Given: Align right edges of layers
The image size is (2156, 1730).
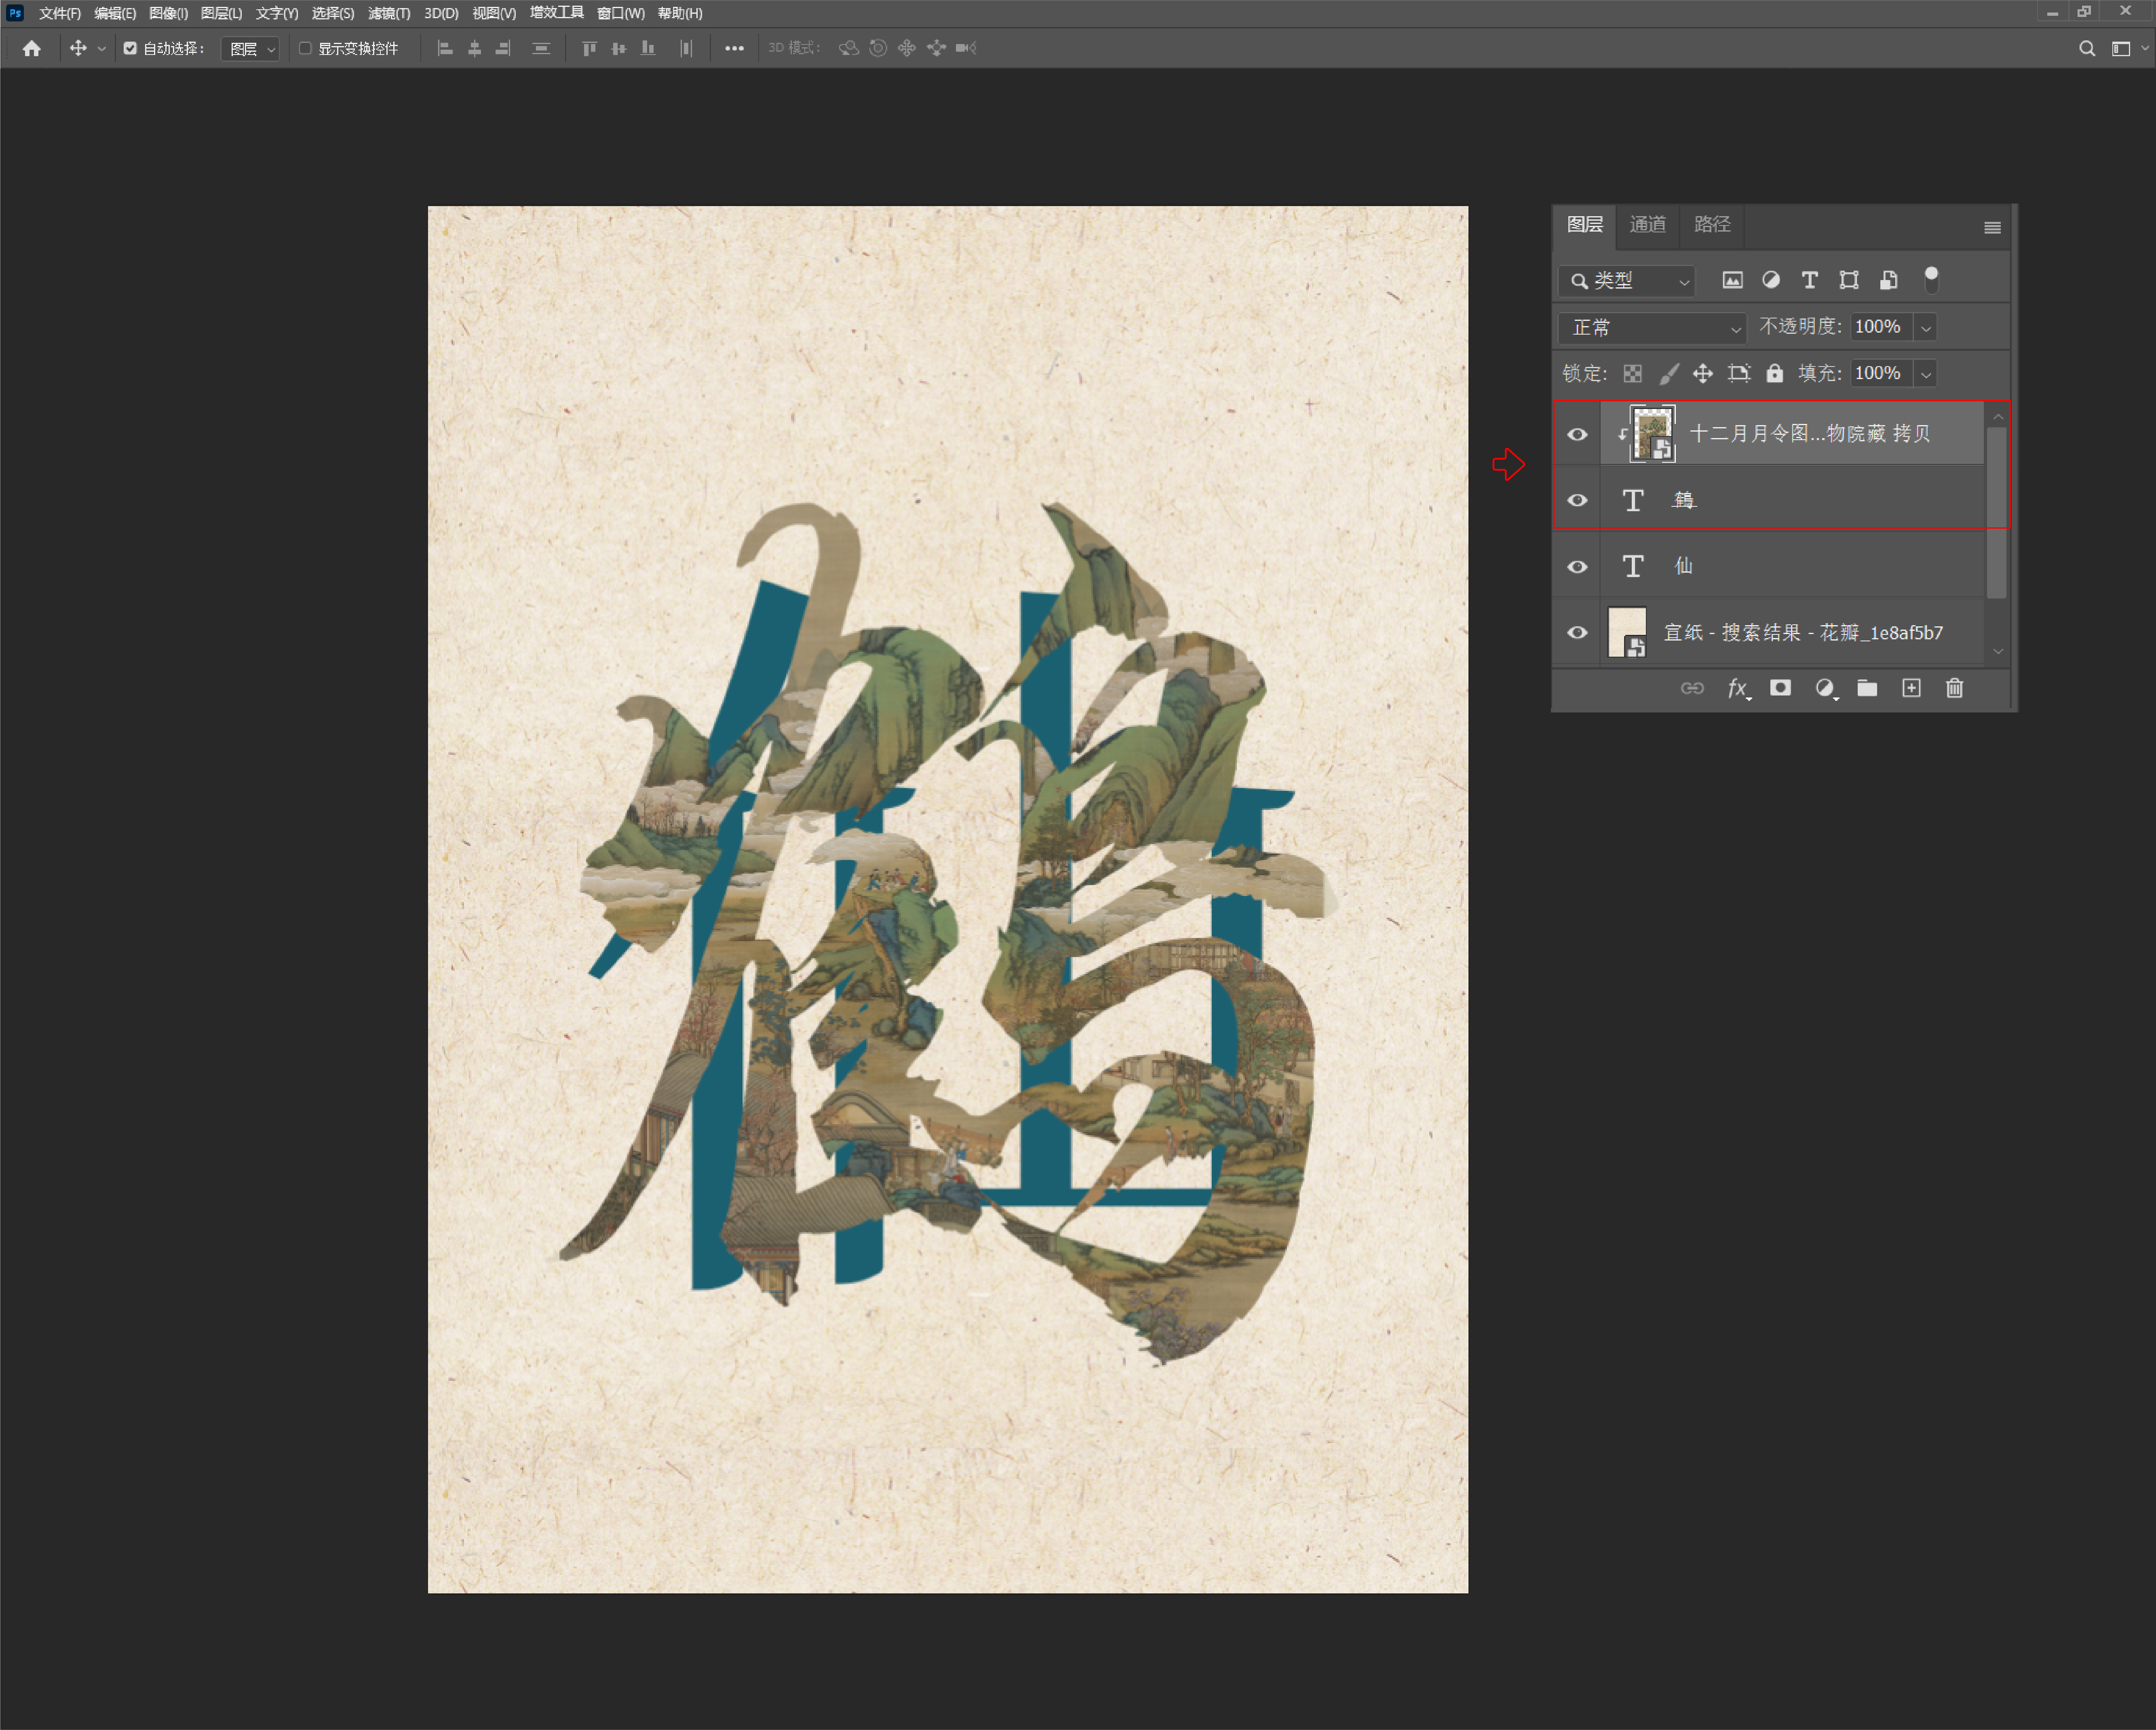Looking at the screenshot, I should (x=503, y=48).
